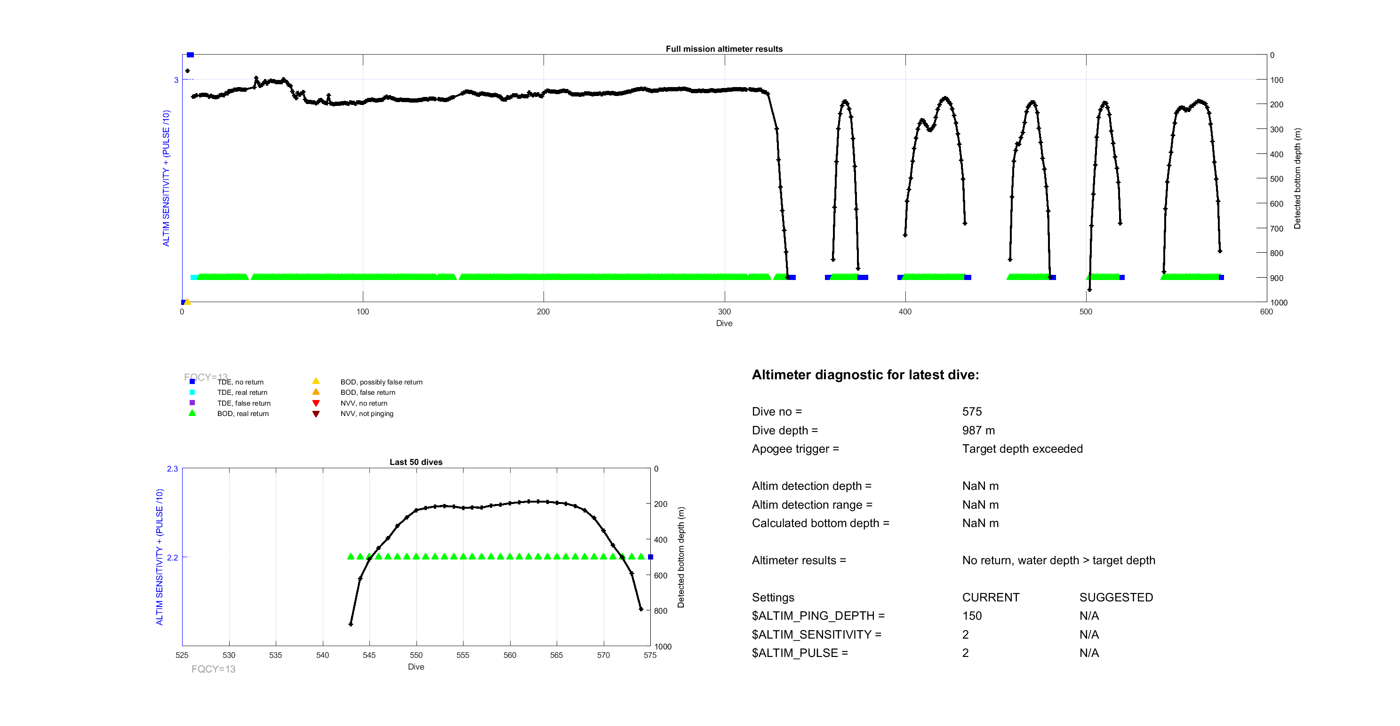The height and width of the screenshot is (726, 1400).
Task: Click the dark red 'NVV, not pinging' legend marker
Action: click(x=316, y=413)
